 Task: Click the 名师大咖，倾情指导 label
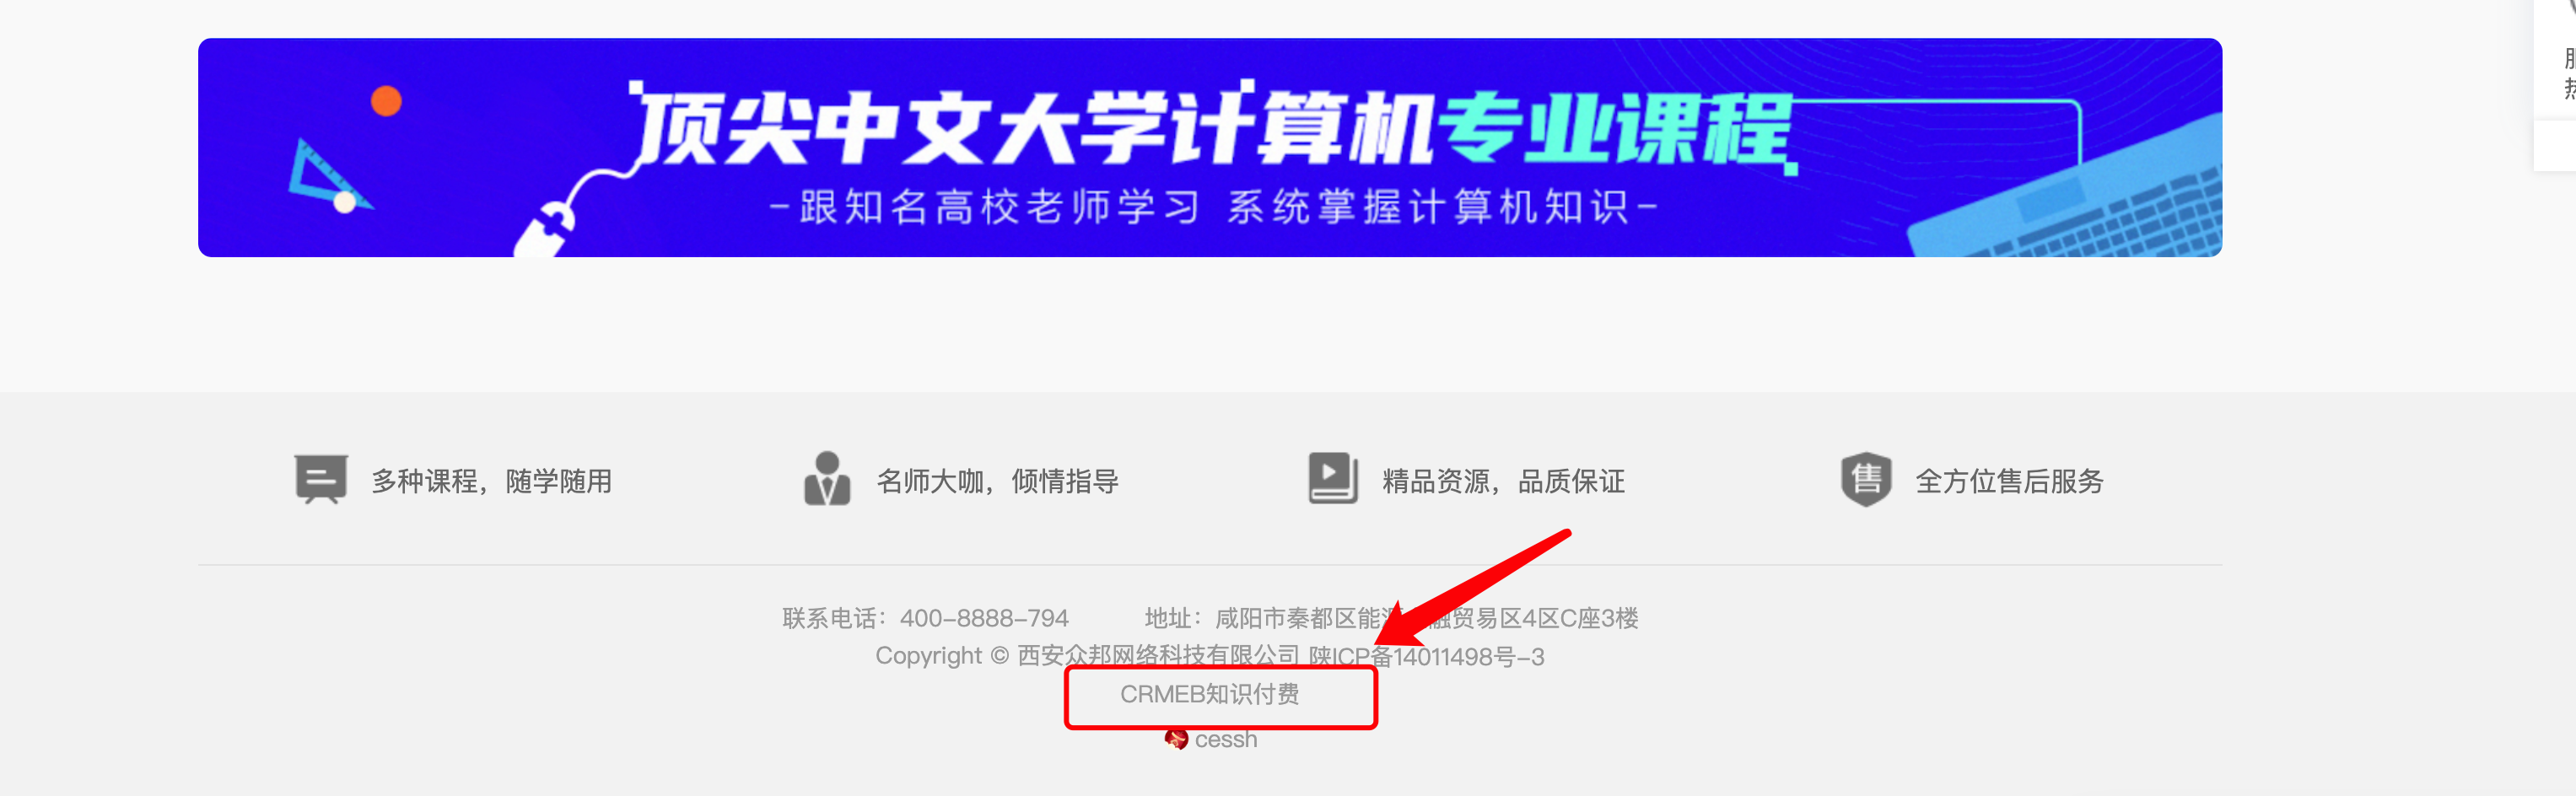tap(998, 481)
